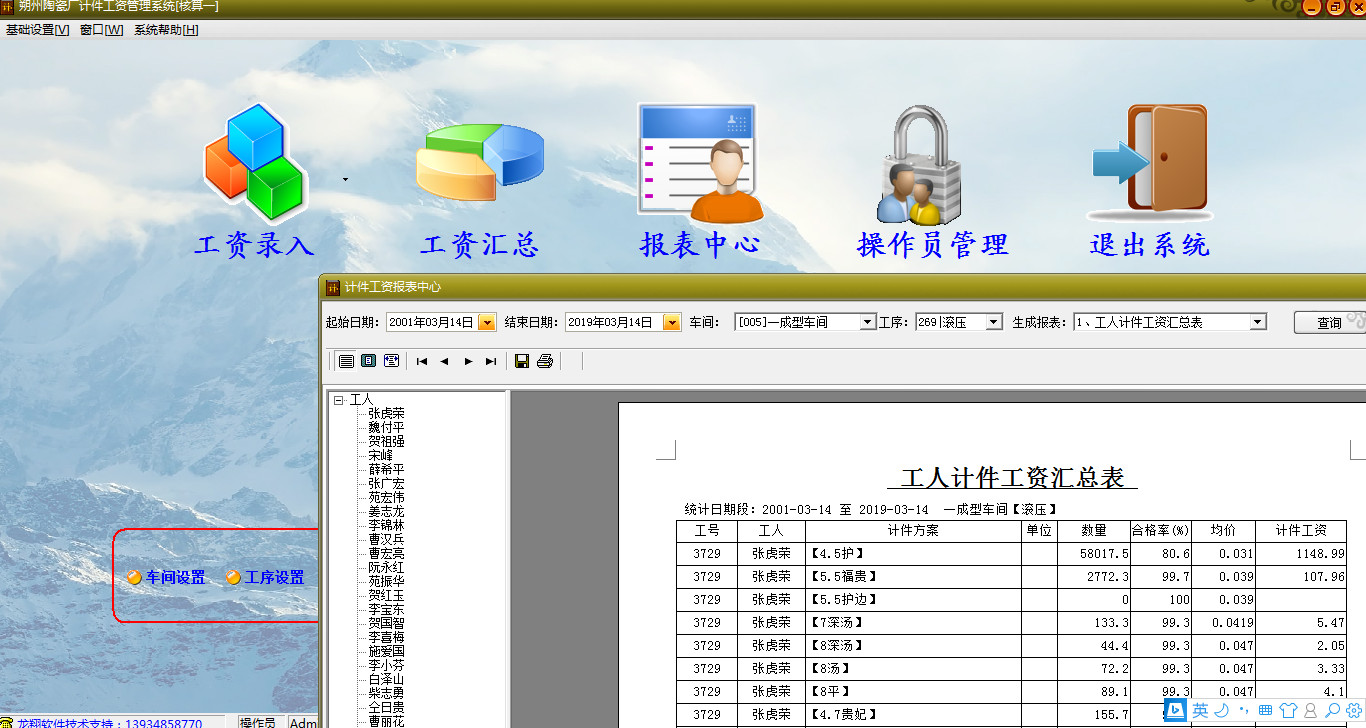Jump to the last report page
Screen dimensions: 1366x728
pyautogui.click(x=490, y=361)
